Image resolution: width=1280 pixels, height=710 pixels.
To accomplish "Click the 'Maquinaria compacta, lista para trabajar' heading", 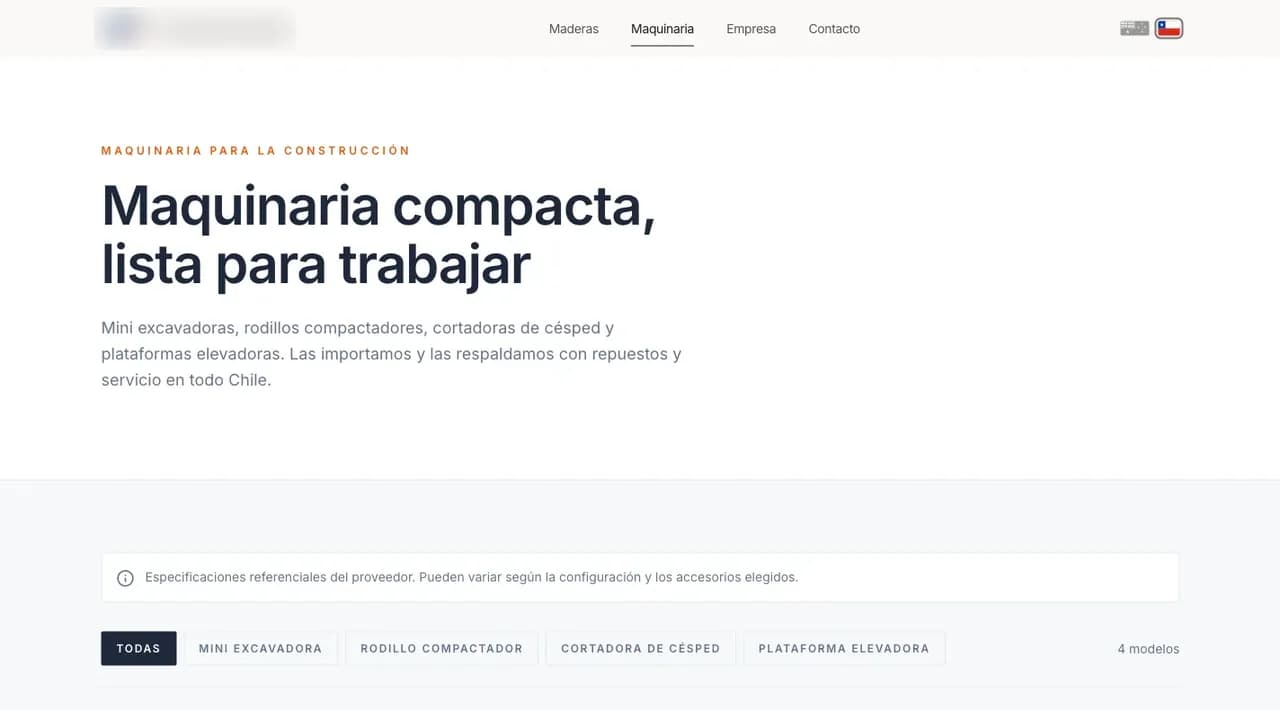I will pyautogui.click(x=379, y=234).
